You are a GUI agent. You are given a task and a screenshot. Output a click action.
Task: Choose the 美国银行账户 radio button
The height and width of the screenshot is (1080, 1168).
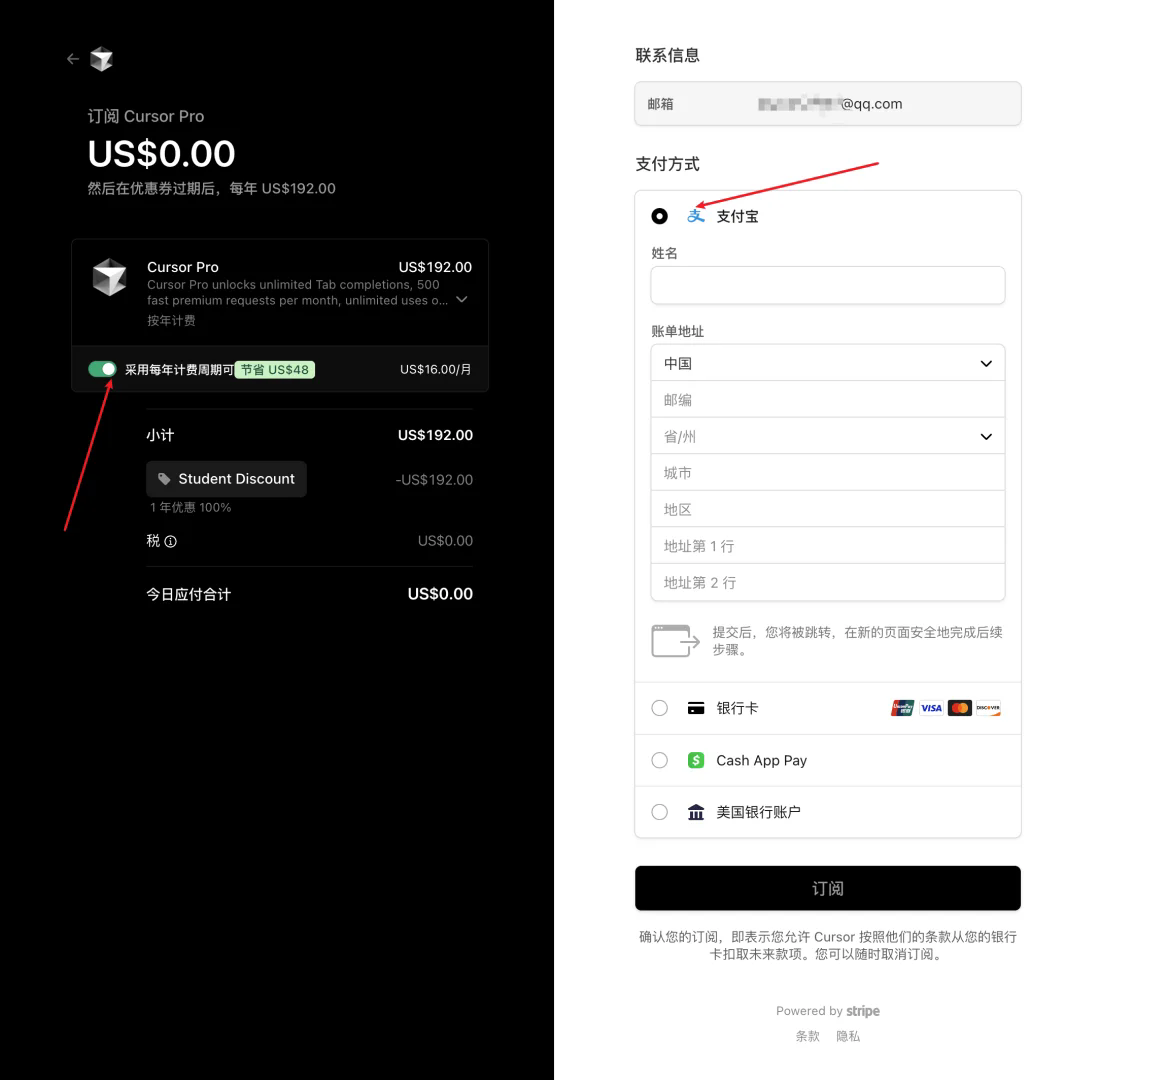[659, 813]
